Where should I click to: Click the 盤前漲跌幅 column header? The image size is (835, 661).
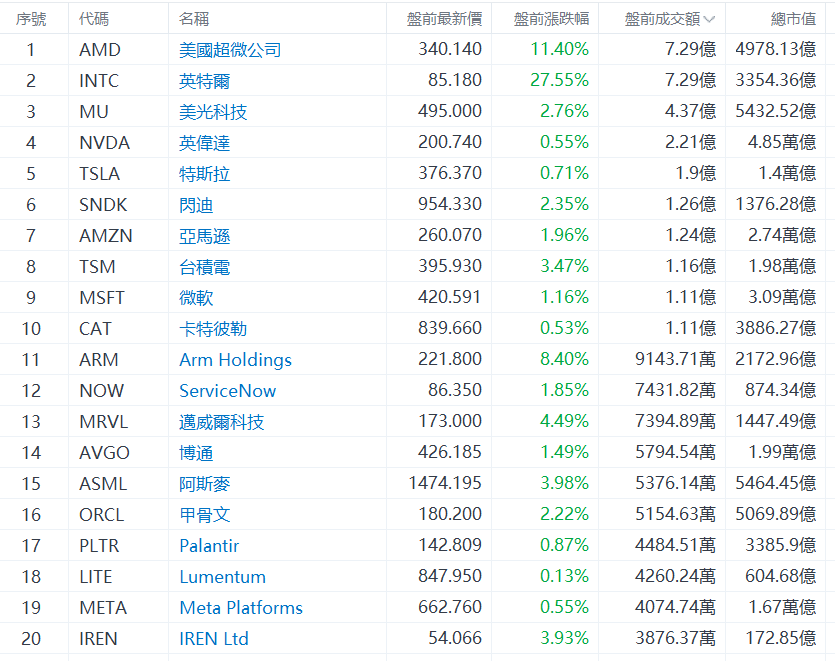pos(551,19)
